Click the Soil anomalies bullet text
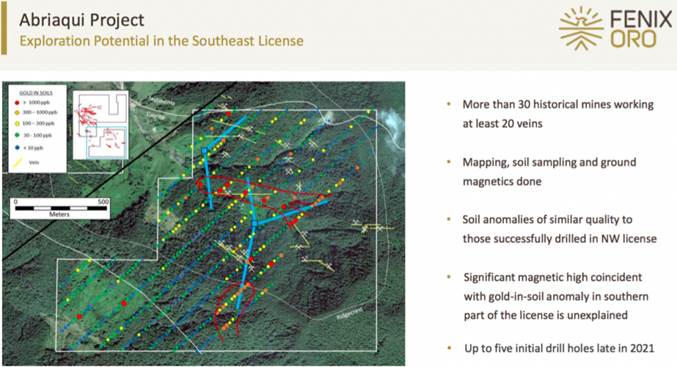 point(560,229)
